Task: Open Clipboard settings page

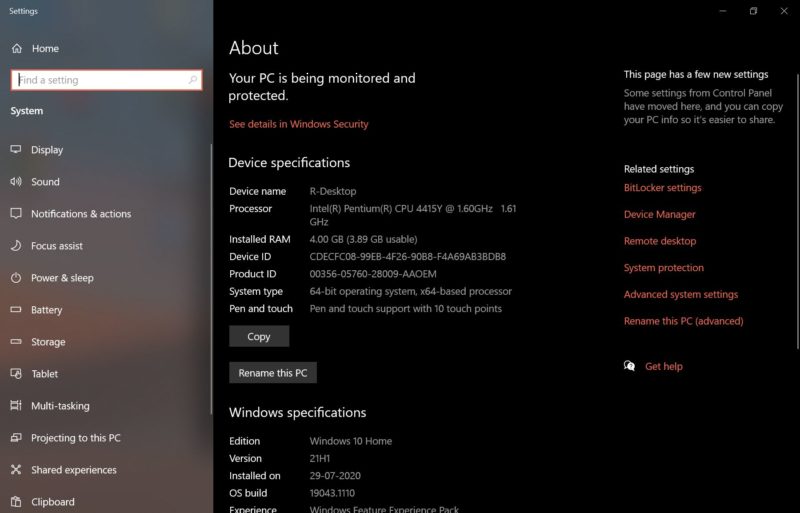Action: tap(53, 502)
